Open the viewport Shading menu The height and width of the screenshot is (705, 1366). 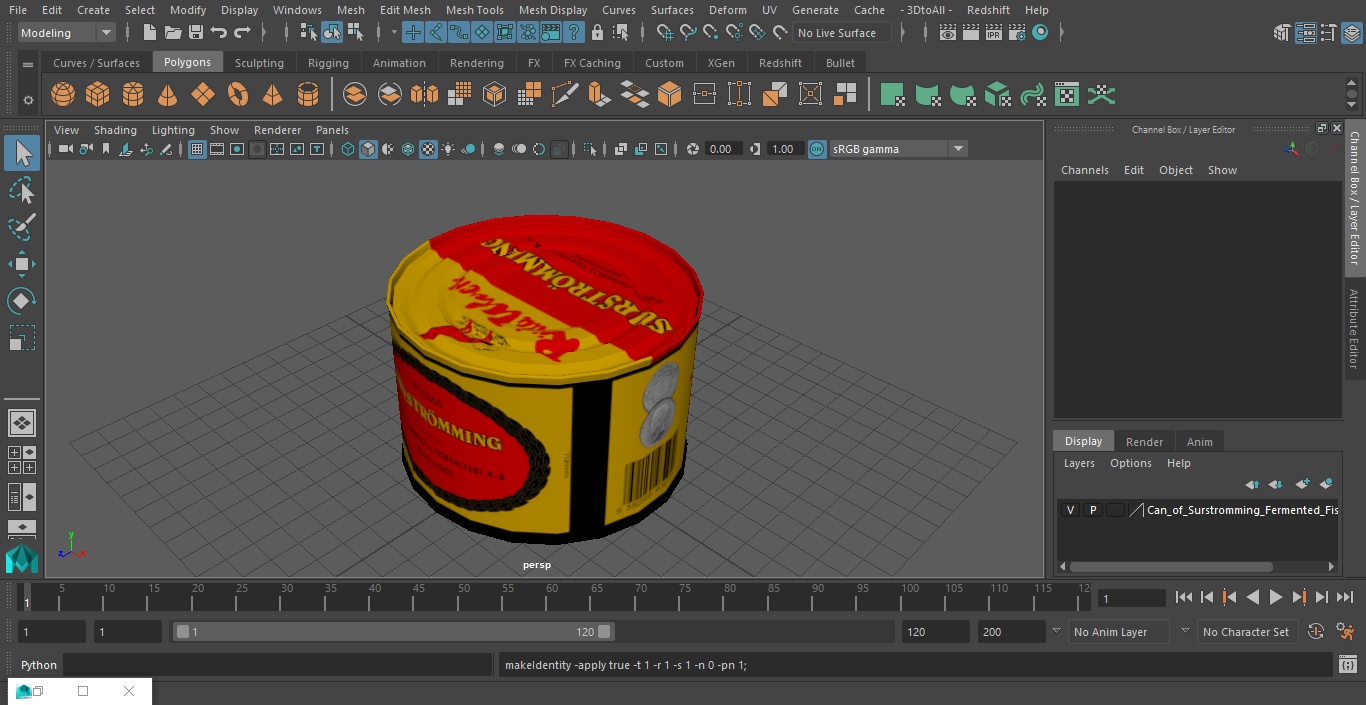click(115, 130)
